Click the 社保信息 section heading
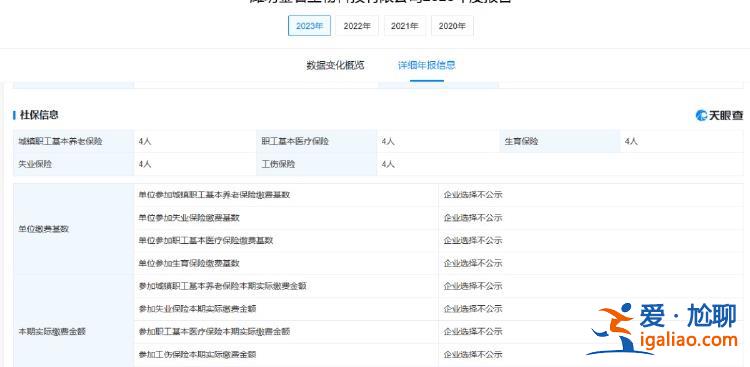The image size is (750, 367). click(x=39, y=115)
